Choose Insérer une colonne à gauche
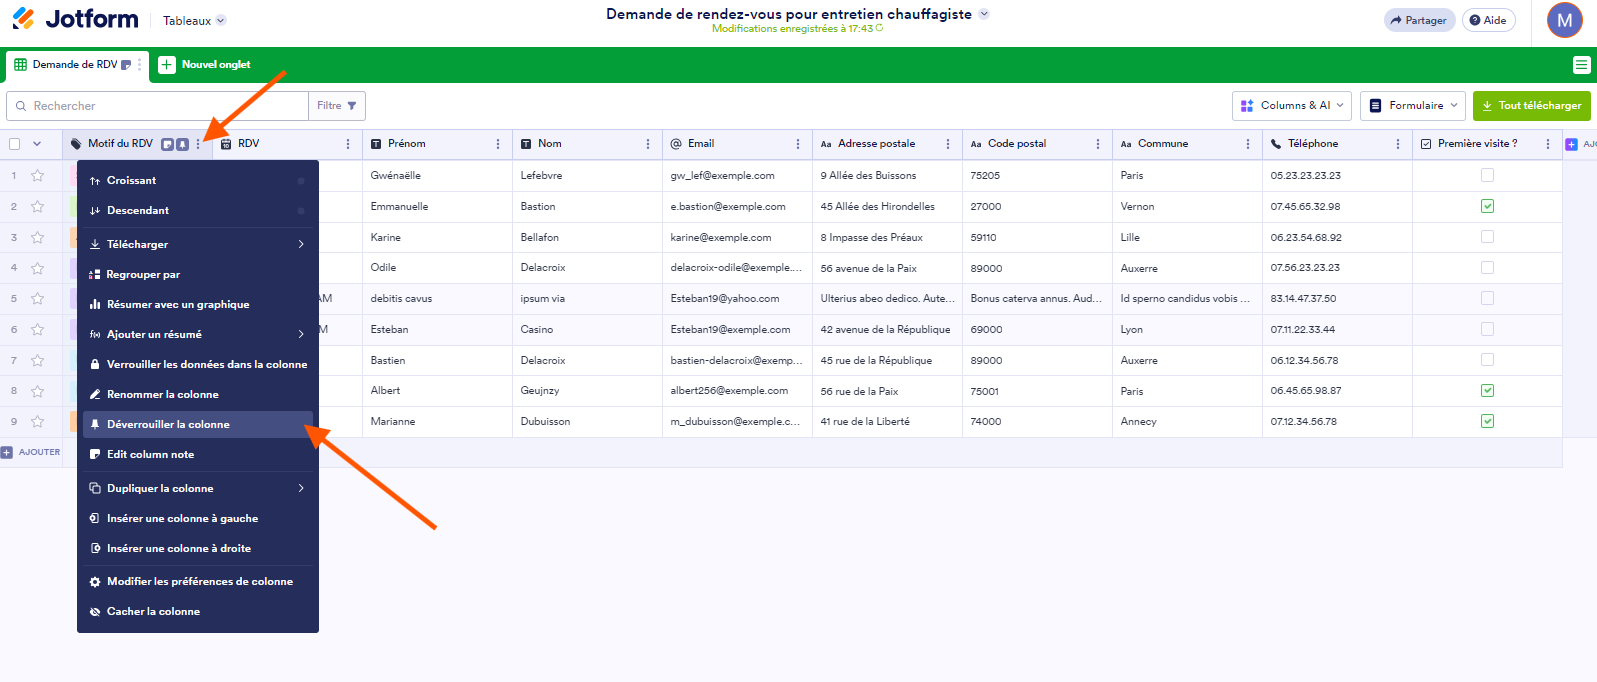The height and width of the screenshot is (682, 1597). (198, 518)
